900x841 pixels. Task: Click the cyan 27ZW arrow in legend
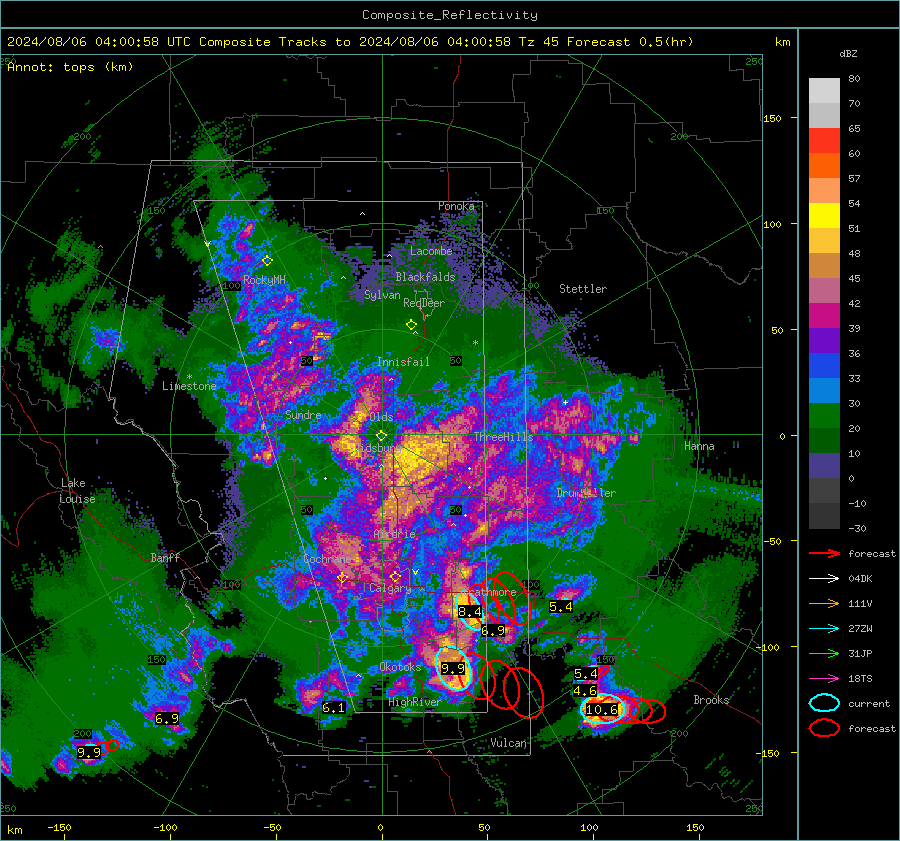tap(824, 629)
